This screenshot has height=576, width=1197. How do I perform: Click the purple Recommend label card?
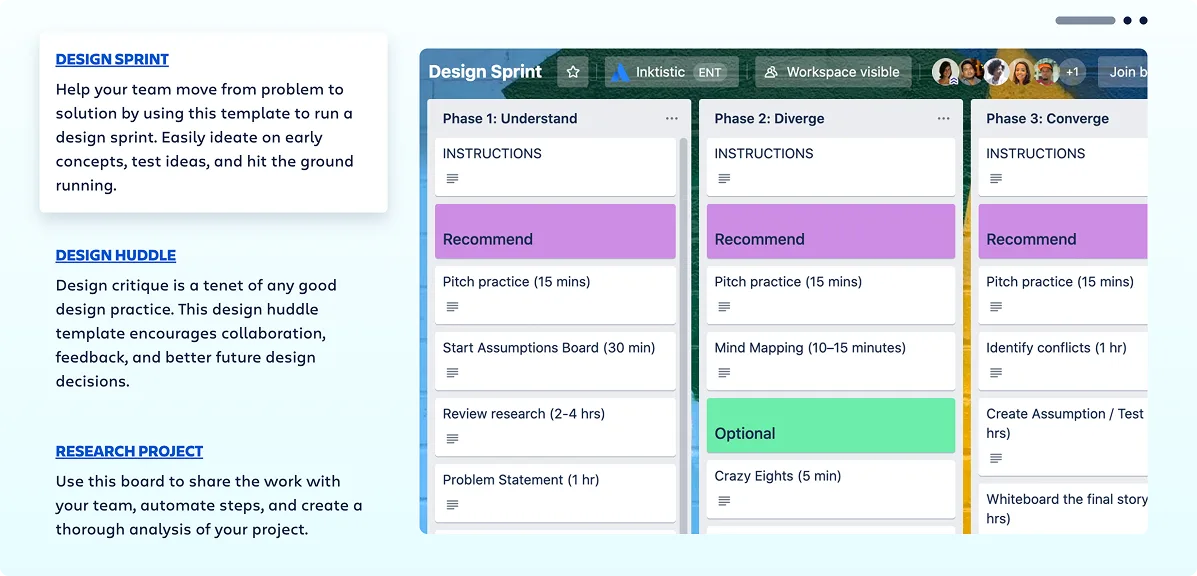(x=554, y=231)
